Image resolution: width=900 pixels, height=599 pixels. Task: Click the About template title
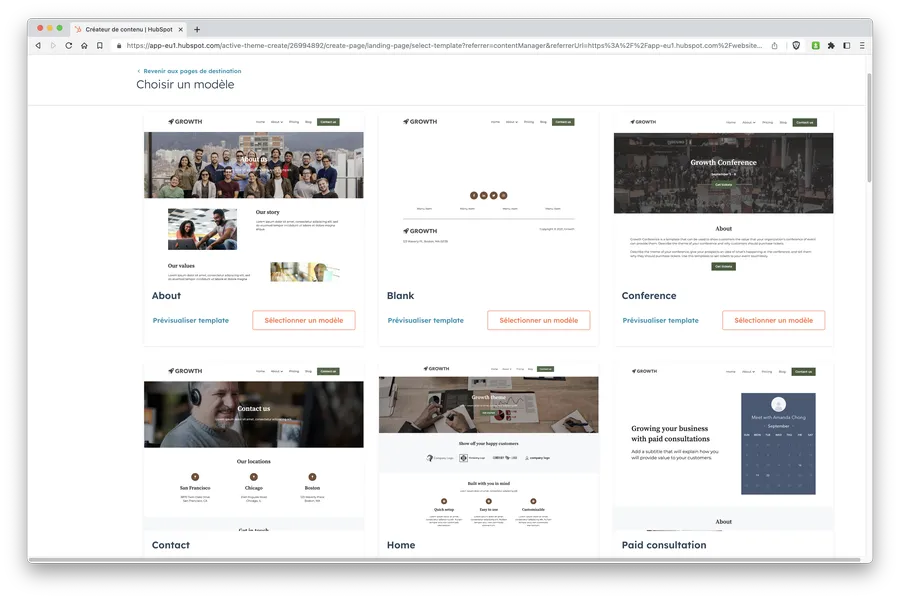pos(166,295)
